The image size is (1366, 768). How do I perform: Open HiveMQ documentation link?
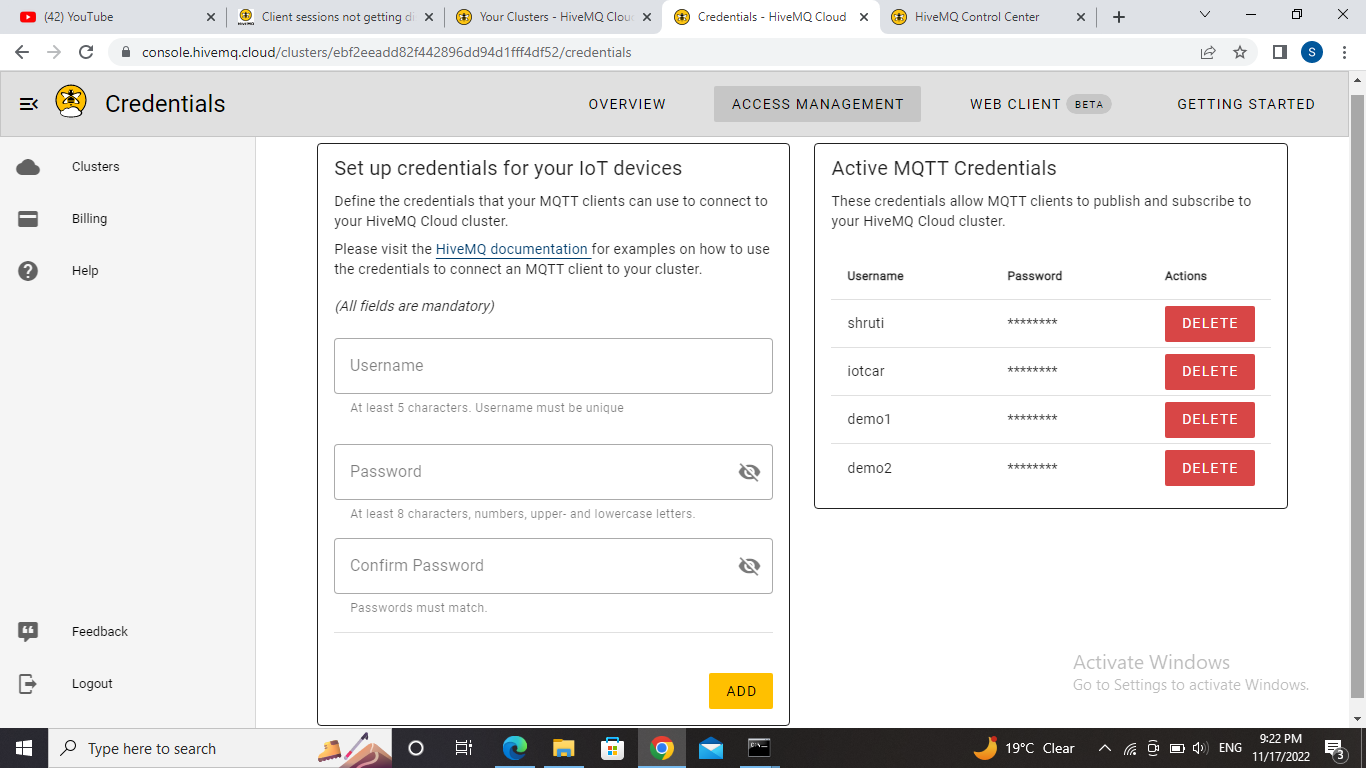(x=512, y=249)
